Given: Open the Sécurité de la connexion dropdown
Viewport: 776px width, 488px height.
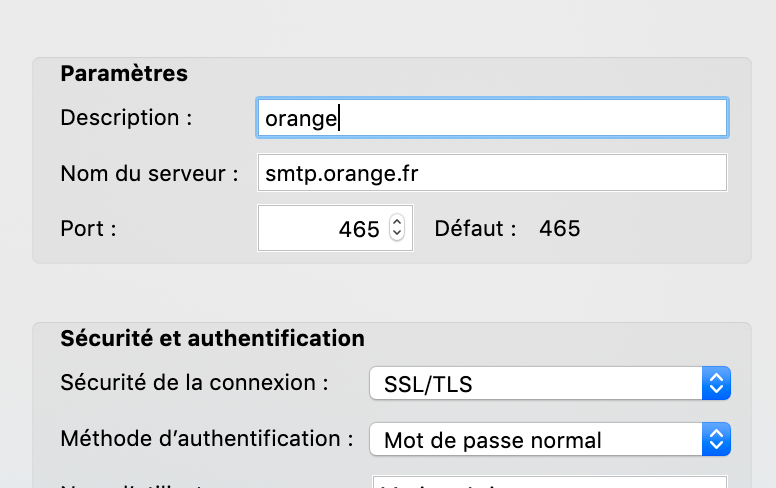Looking at the screenshot, I should click(x=538, y=384).
